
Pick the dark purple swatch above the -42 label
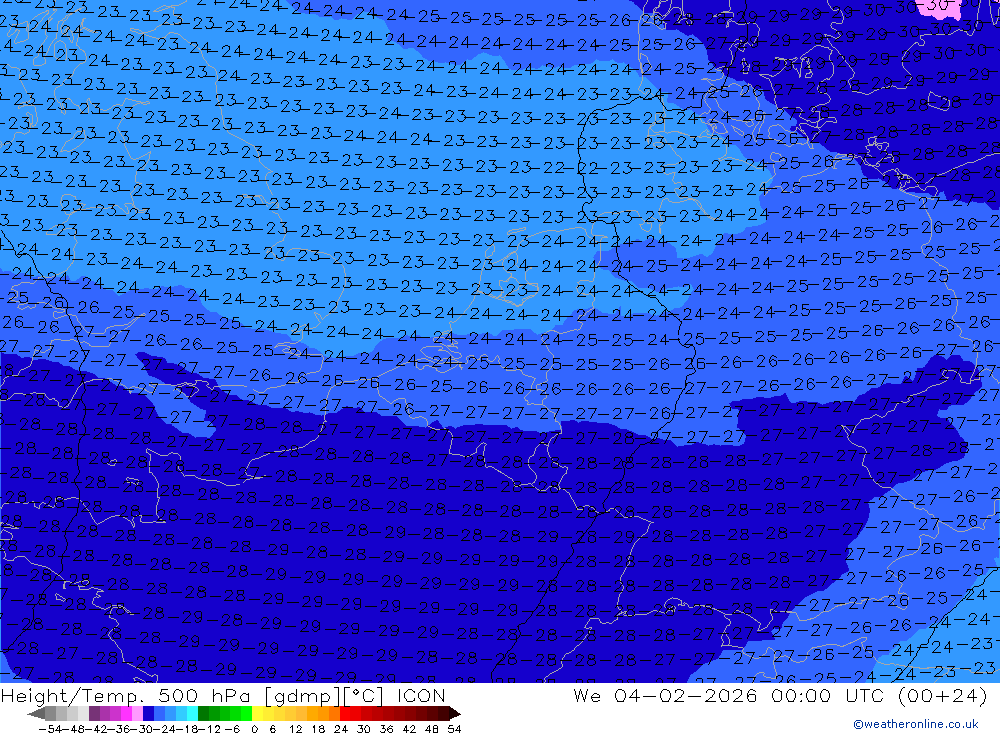pos(94,713)
